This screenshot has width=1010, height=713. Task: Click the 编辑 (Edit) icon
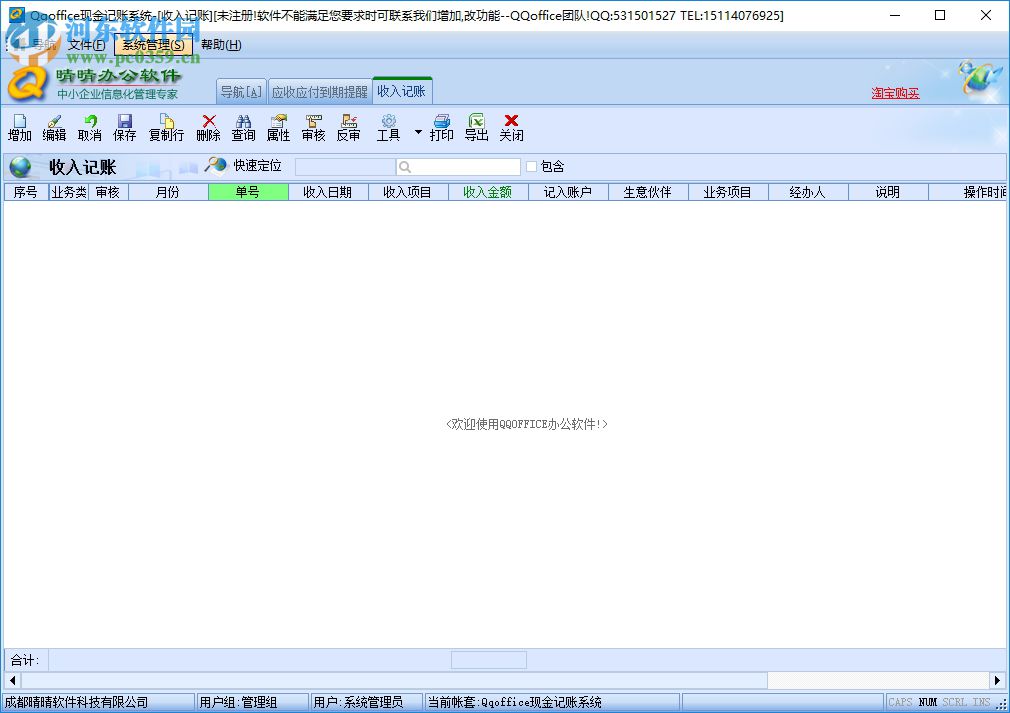[x=54, y=127]
